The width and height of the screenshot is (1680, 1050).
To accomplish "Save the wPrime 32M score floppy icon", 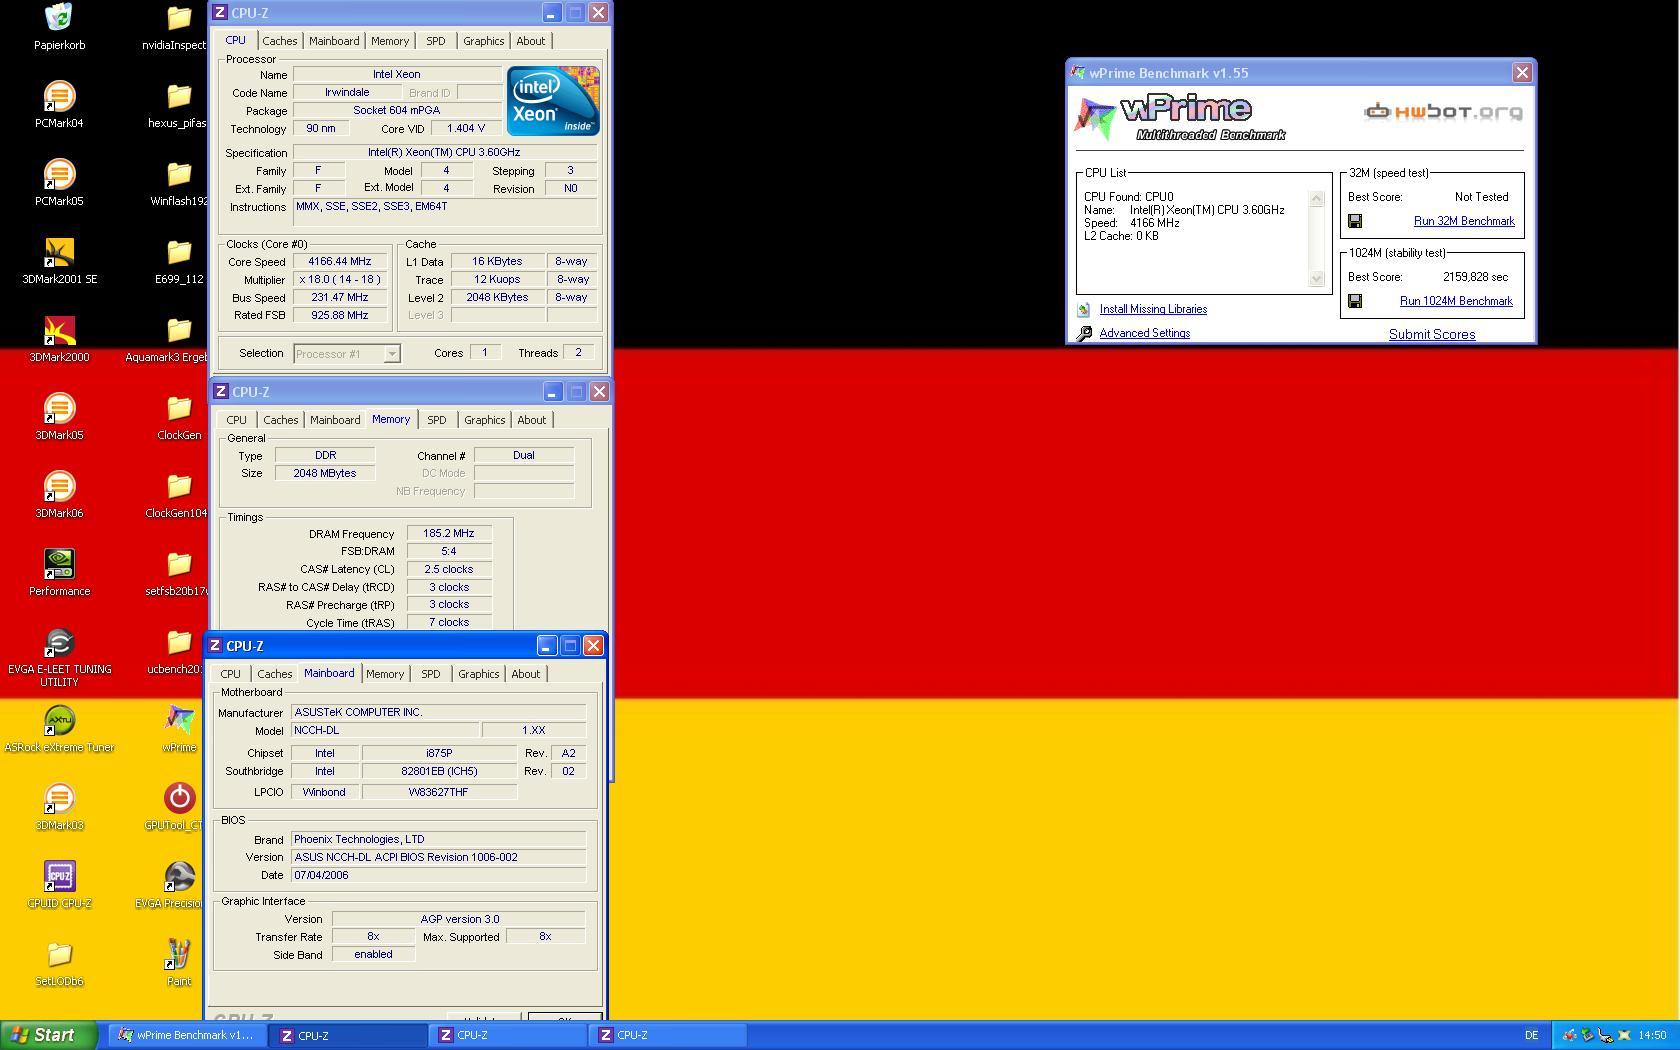I will pos(1355,221).
